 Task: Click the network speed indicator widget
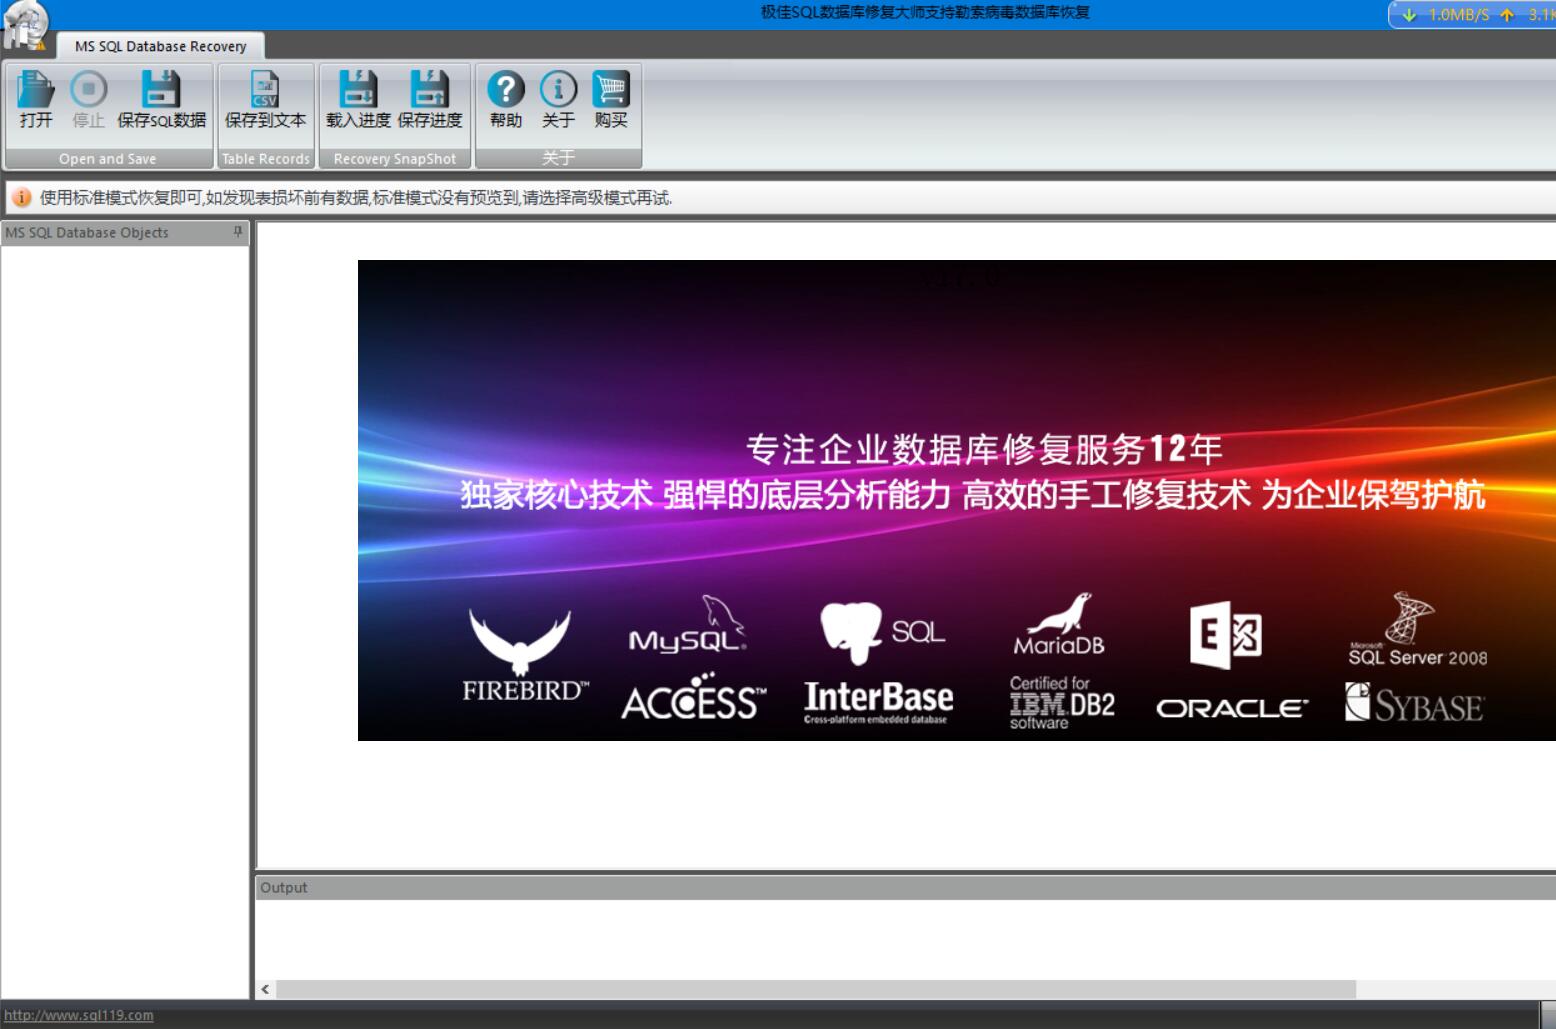click(x=1472, y=14)
